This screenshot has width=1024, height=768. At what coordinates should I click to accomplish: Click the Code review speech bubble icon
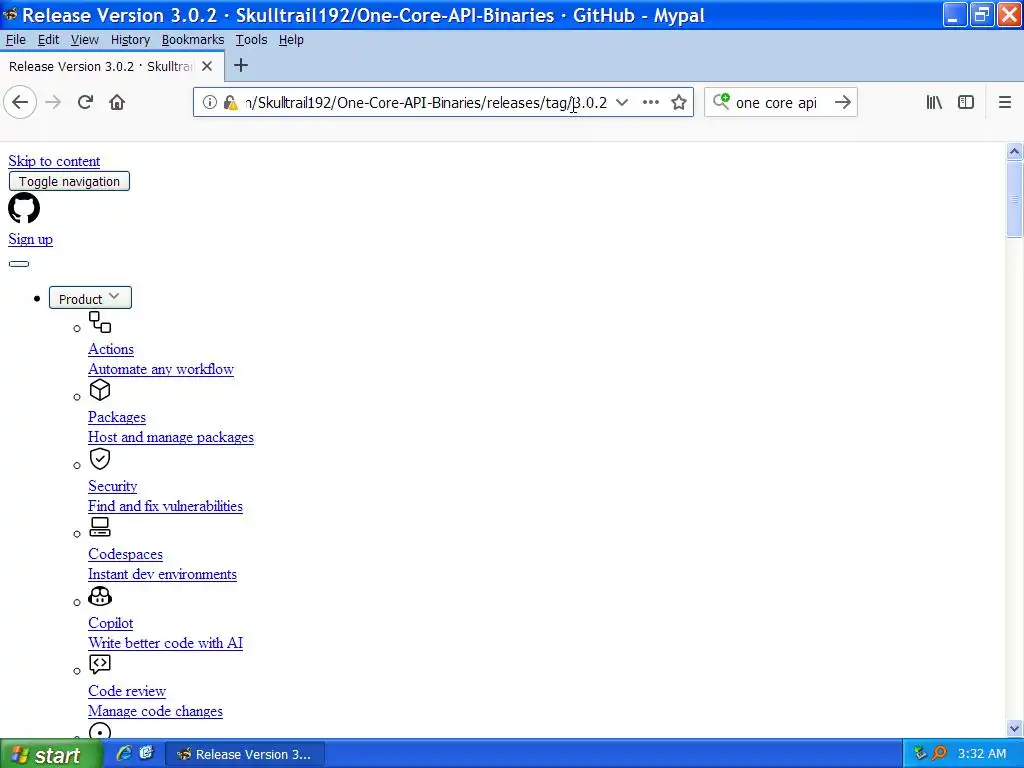click(x=100, y=664)
